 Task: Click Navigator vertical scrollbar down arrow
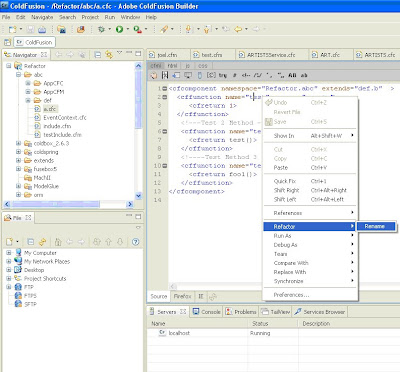coord(138,196)
